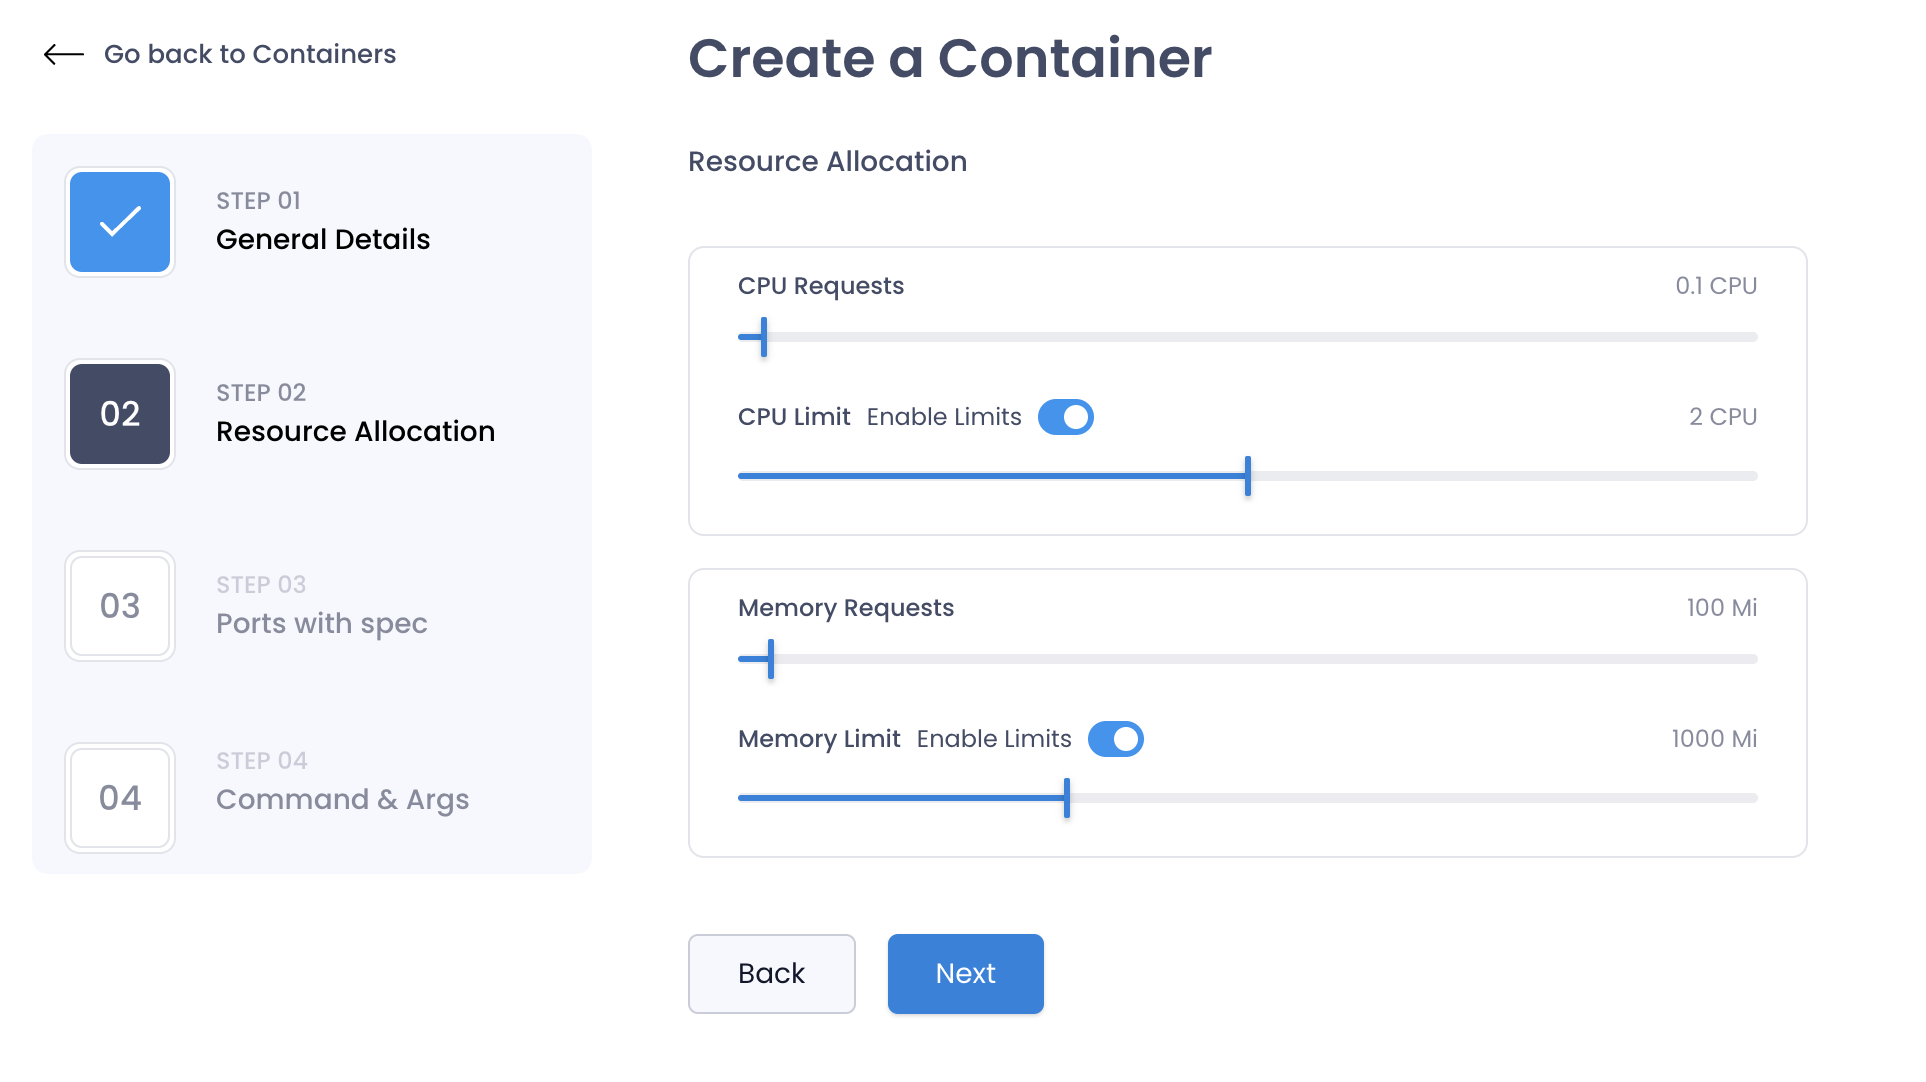The height and width of the screenshot is (1082, 1926).
Task: Click the back arrow icon
Action: [x=64, y=54]
